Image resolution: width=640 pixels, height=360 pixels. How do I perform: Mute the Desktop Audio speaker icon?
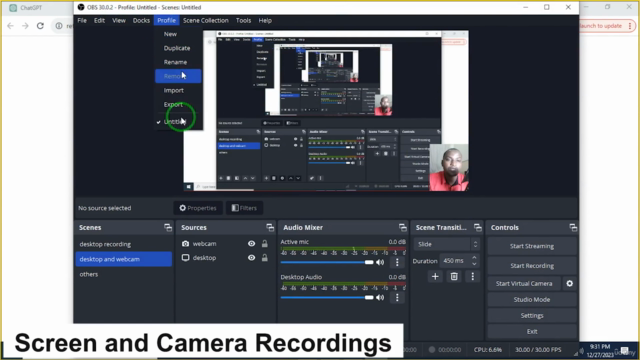click(x=380, y=298)
